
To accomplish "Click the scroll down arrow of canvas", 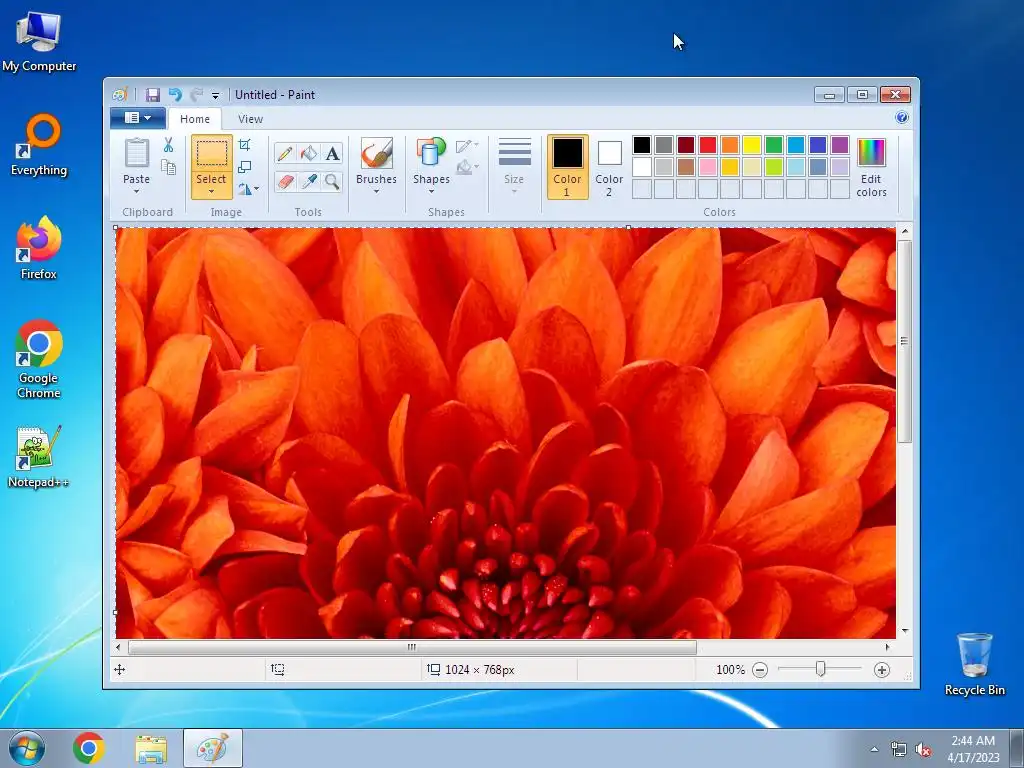I will coord(904,631).
